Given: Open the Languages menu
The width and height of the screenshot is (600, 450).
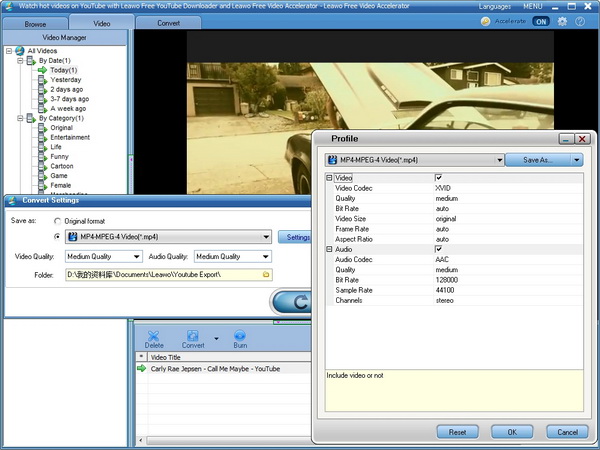Looking at the screenshot, I should [494, 7].
